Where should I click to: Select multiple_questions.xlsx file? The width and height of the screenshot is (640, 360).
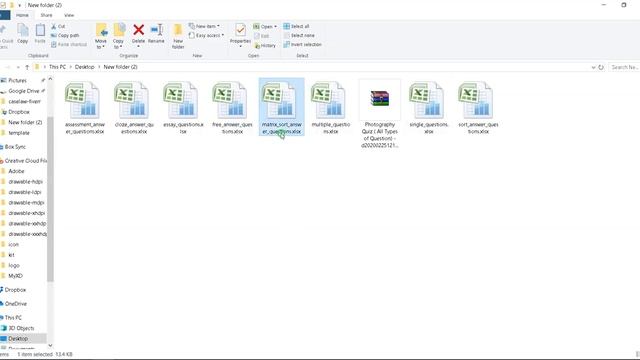point(331,108)
